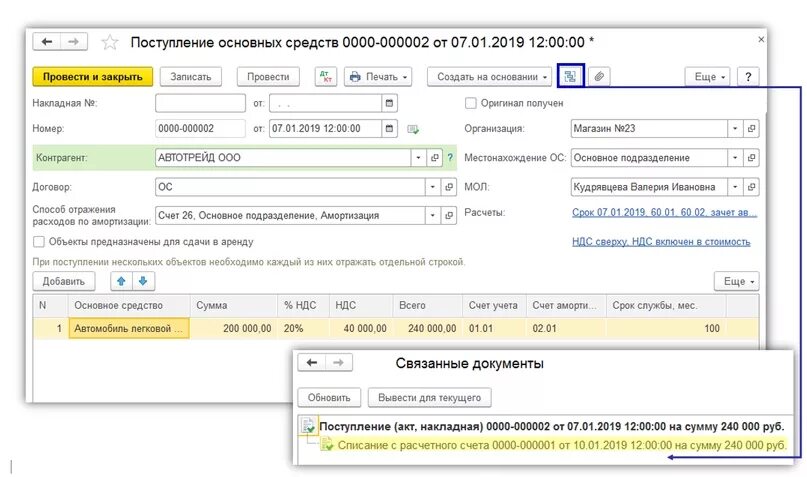Expand amortization expense method dropdown

[433, 216]
